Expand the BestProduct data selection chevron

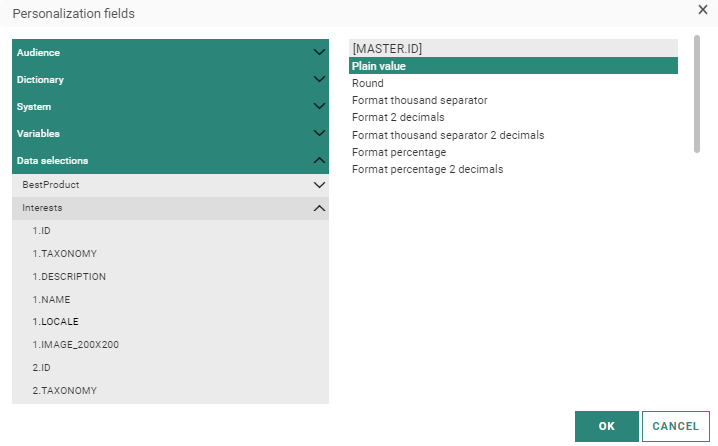click(x=319, y=185)
